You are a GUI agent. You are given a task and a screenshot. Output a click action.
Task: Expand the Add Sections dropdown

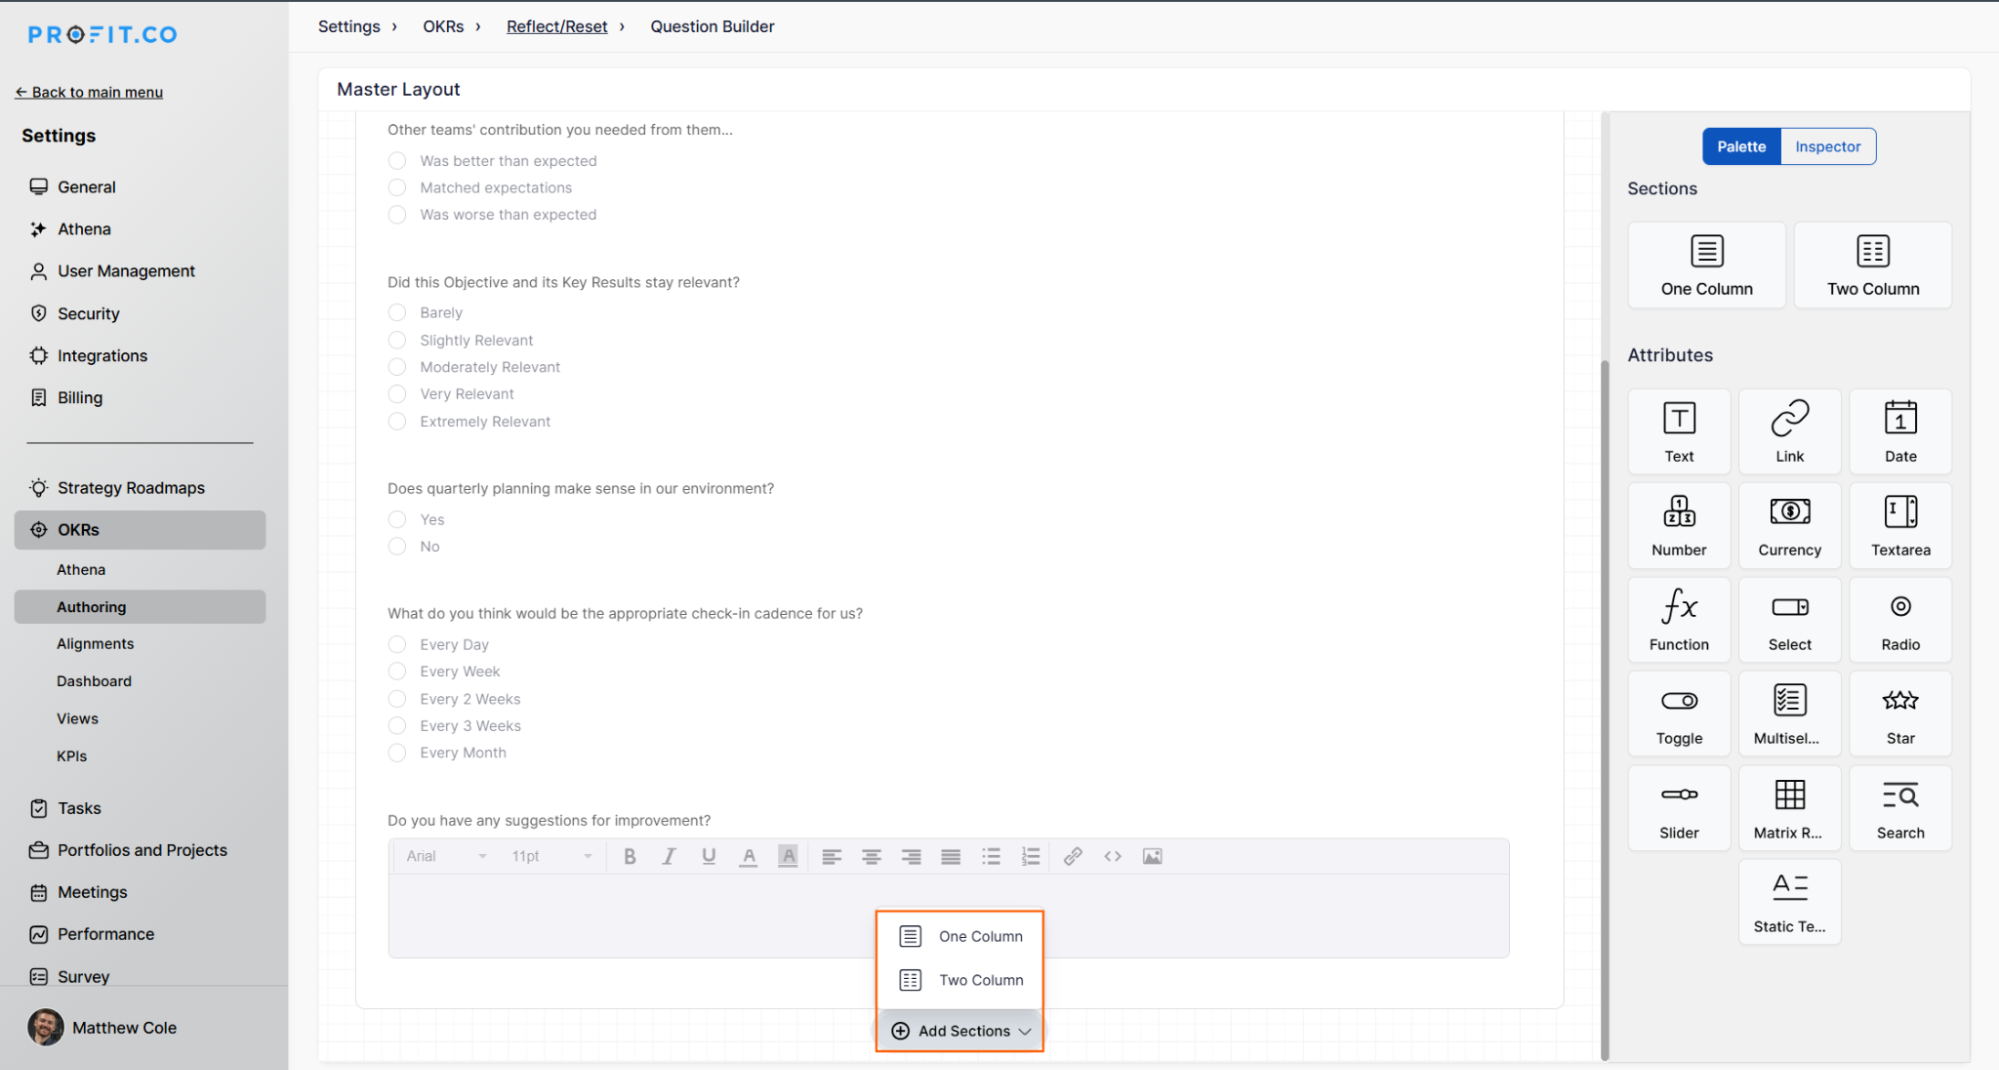click(959, 1030)
